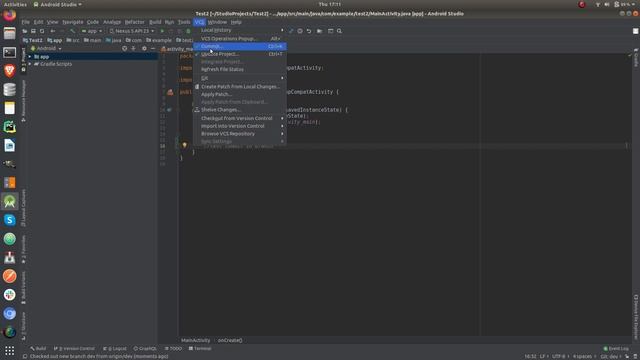Choose Create Patch from Local Changes
640x360 pixels.
pos(240,87)
